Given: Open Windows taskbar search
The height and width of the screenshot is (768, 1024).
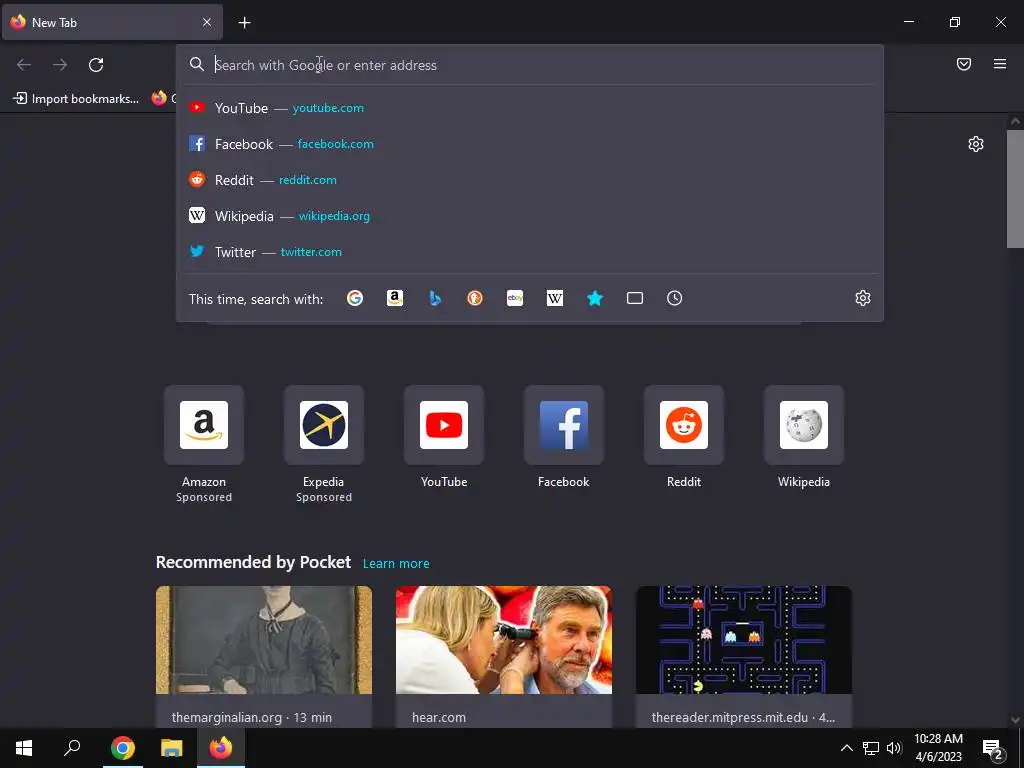Looking at the screenshot, I should [72, 748].
